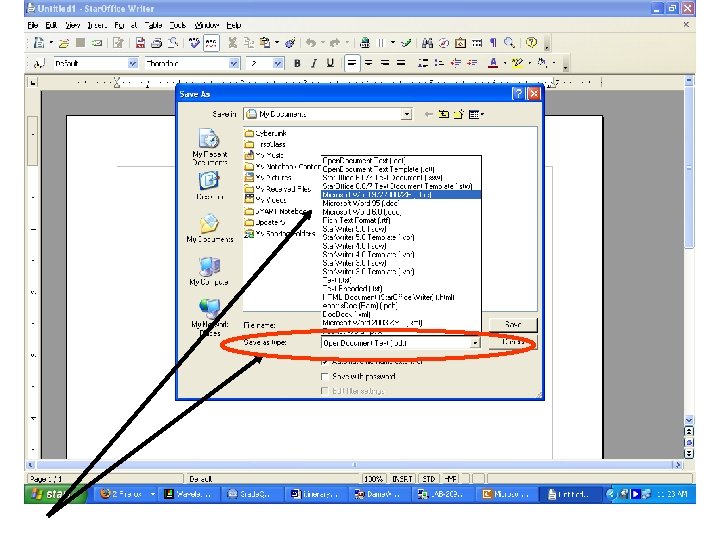Open Table menu in Writer
Viewport: 720px width, 540px height.
[x=153, y=25]
